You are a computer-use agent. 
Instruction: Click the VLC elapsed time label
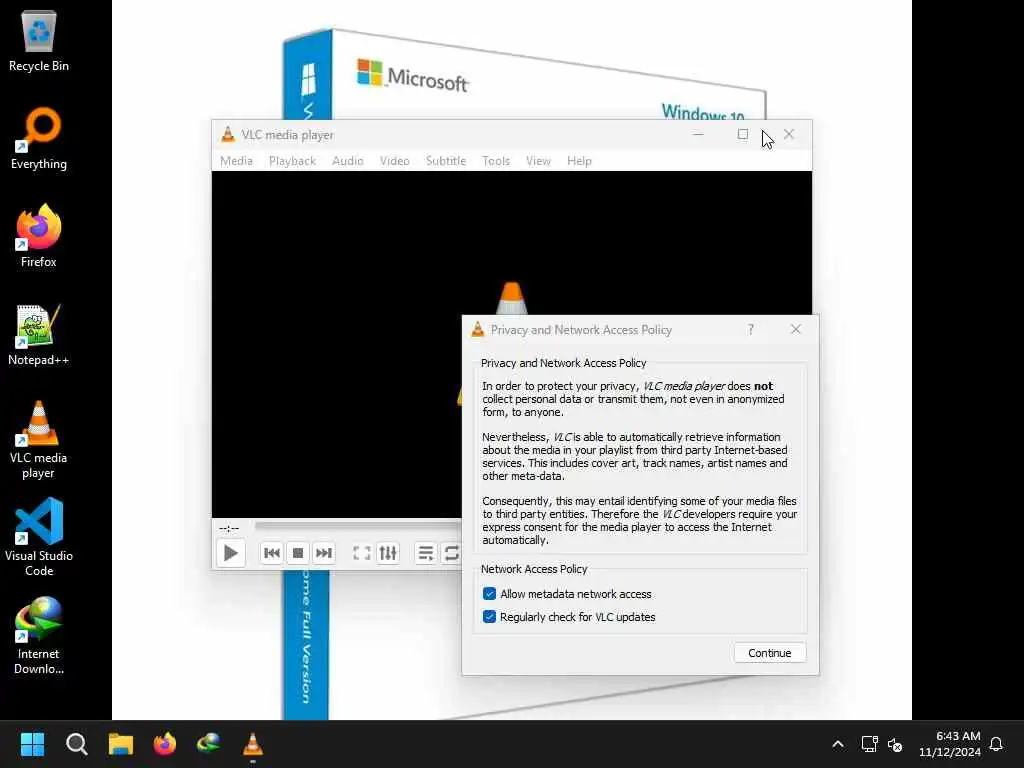tap(229, 528)
